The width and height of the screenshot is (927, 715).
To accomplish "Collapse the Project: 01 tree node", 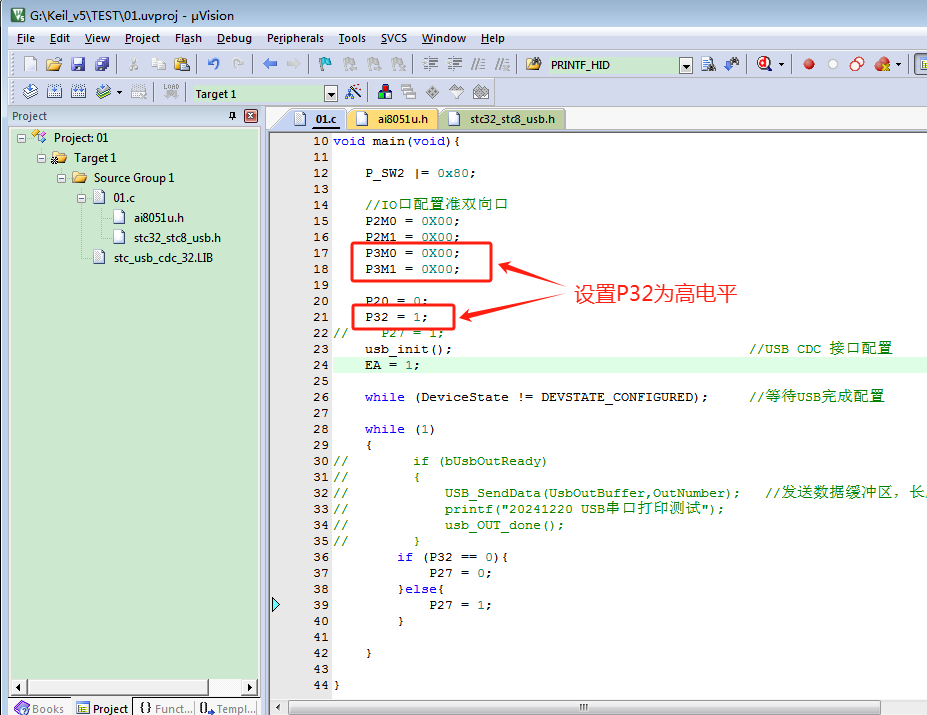I will 21,138.
